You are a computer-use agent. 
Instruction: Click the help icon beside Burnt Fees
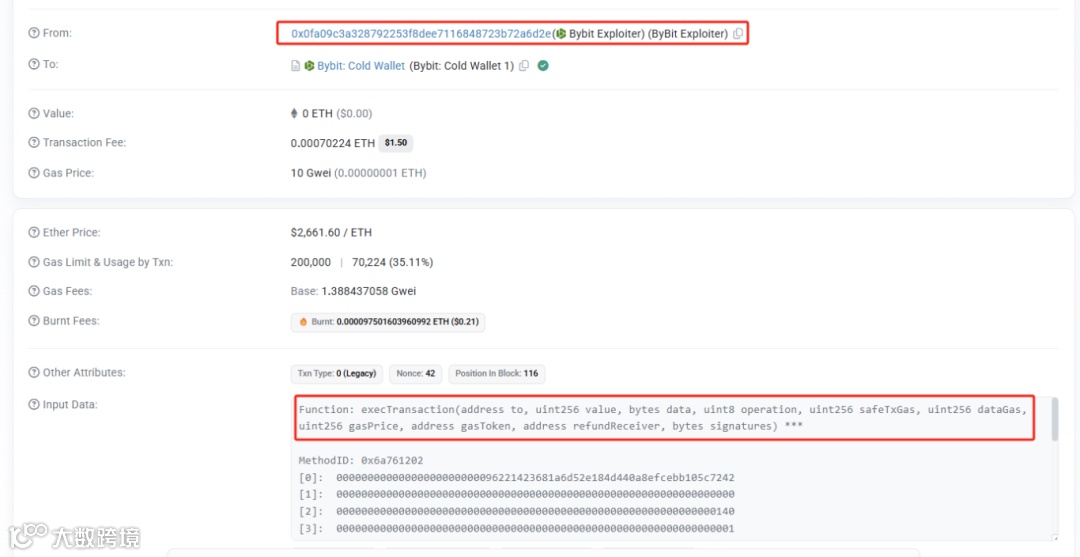coord(34,321)
